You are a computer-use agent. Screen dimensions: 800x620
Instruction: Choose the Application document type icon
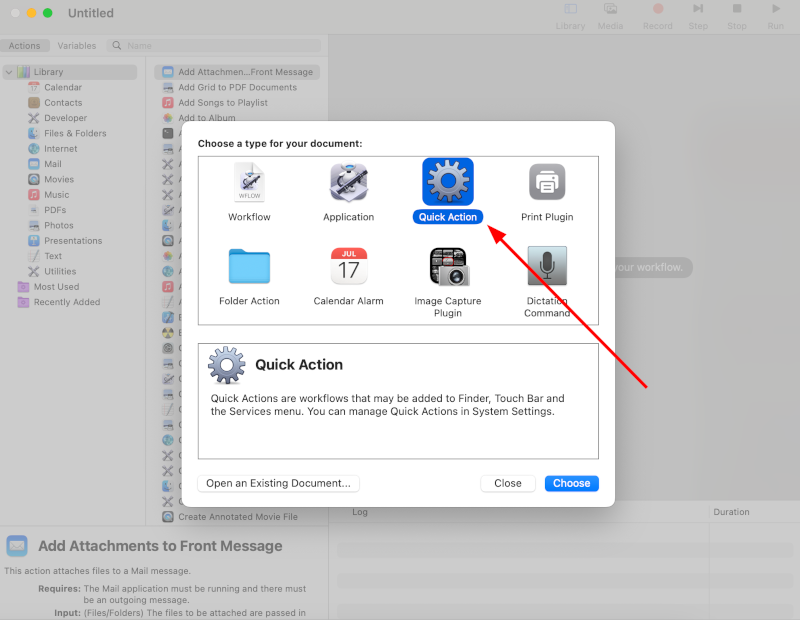(x=348, y=183)
